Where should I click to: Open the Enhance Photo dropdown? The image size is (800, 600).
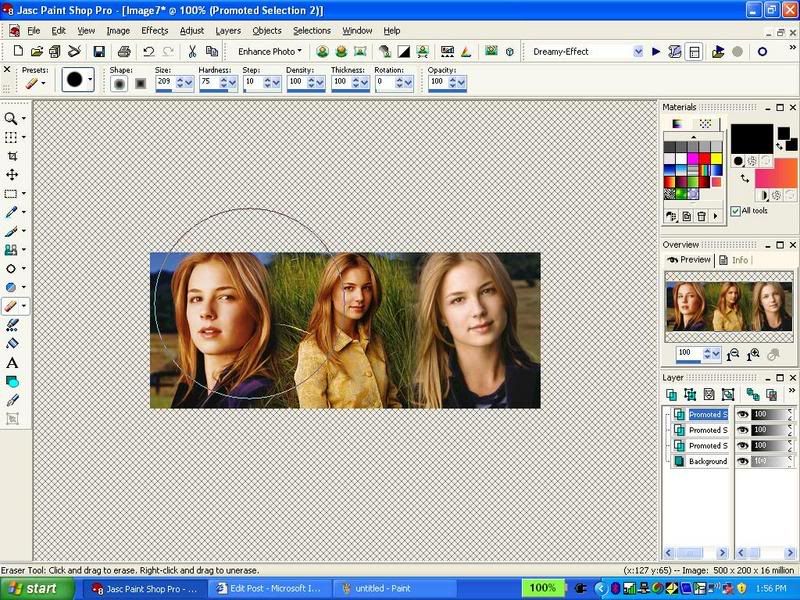(x=269, y=51)
